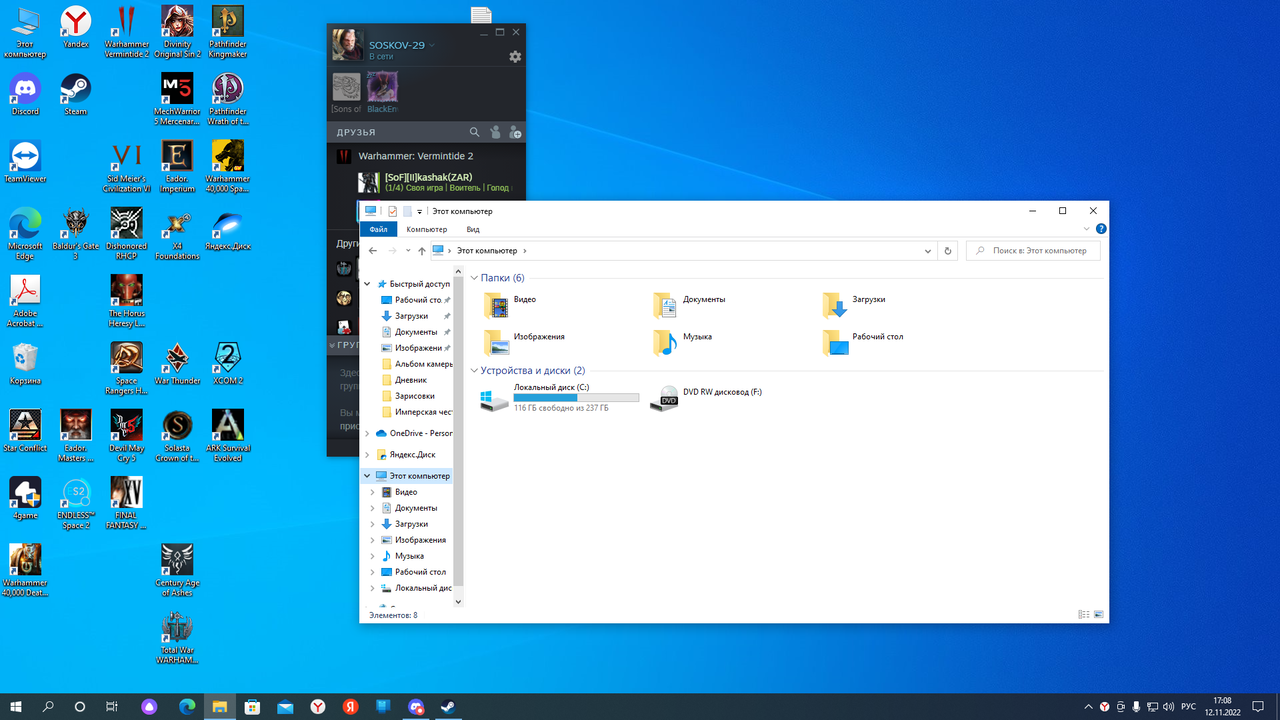Expand OneDrive - Personal tree node
Screen dimensions: 1280x720
(x=369, y=433)
